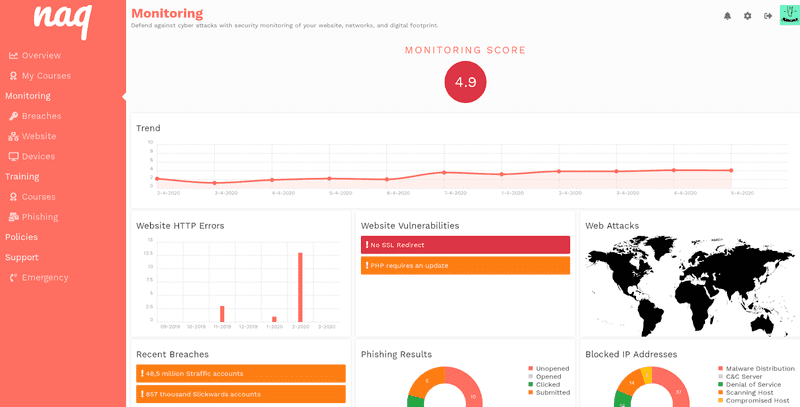Viewport: 800px width, 407px height.
Task: Click the red Phishing donut segment labeled 10
Action: click(x=469, y=388)
